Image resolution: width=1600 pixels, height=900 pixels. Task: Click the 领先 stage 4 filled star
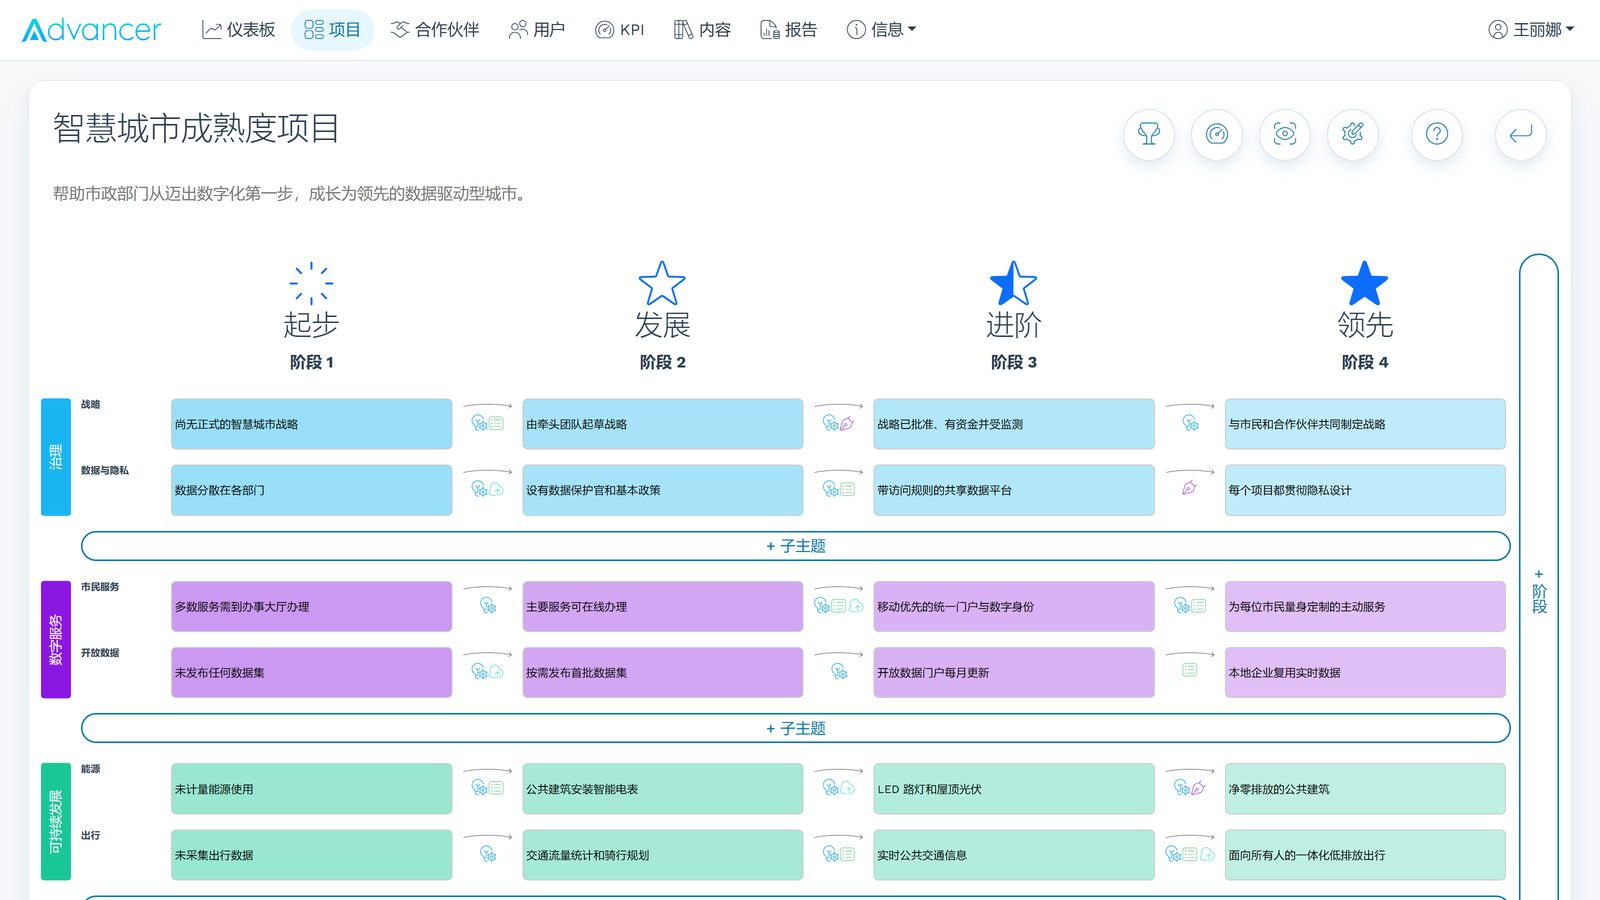tap(1364, 283)
